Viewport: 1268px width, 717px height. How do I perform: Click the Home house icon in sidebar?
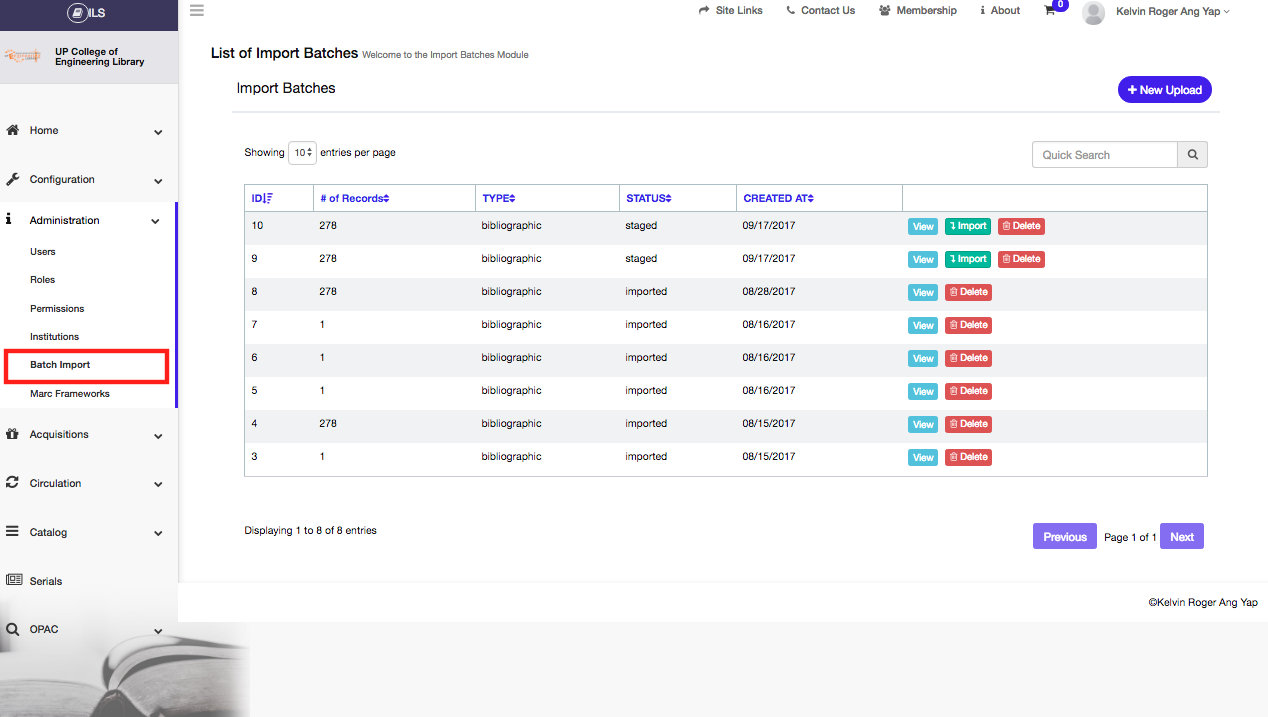(x=13, y=130)
